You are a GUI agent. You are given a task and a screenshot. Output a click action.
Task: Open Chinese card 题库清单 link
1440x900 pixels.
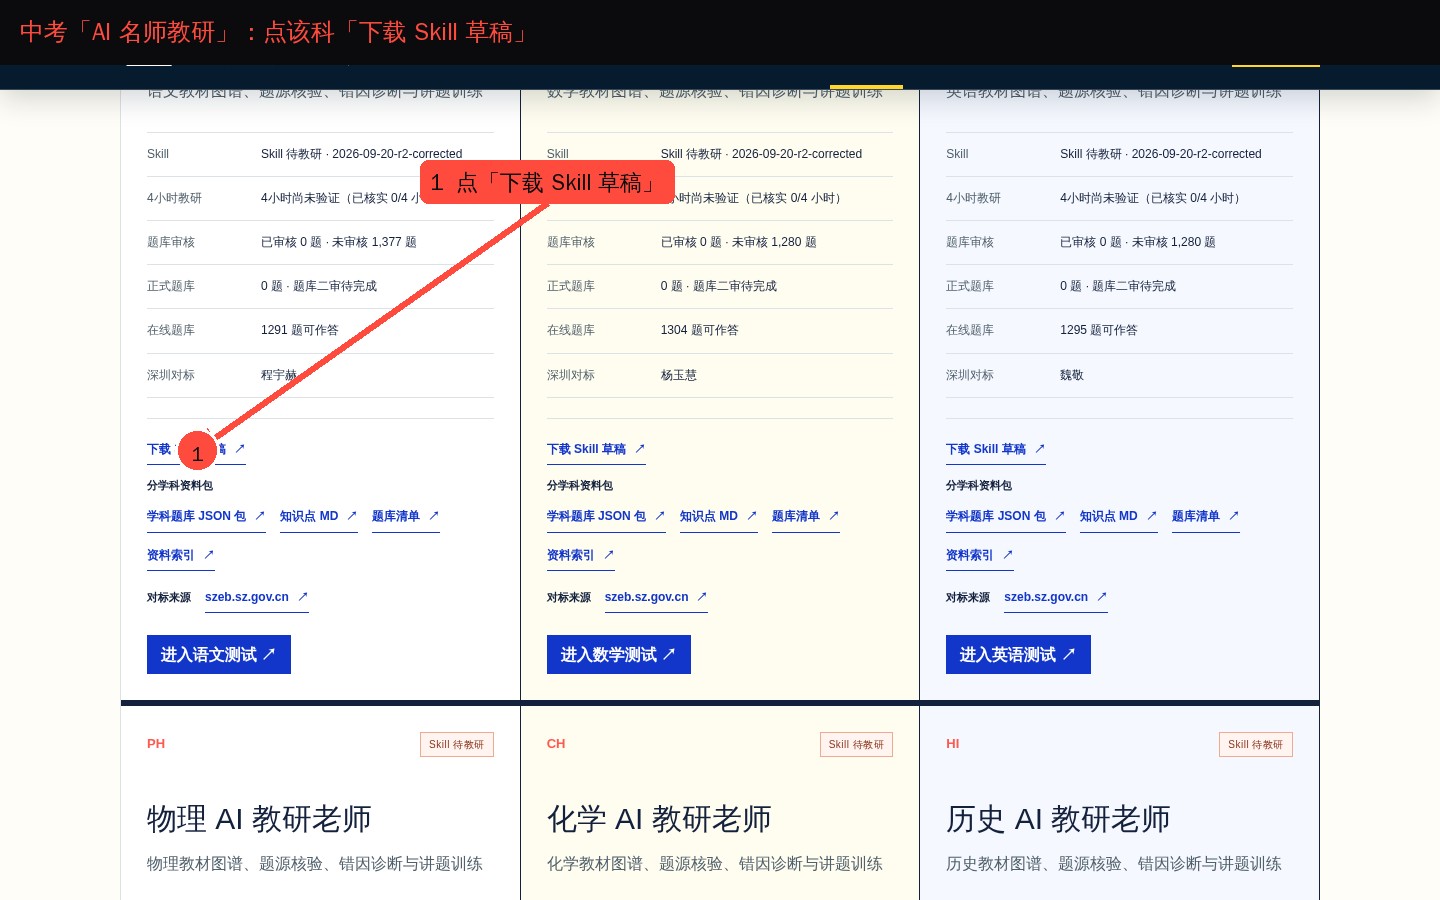tap(405, 517)
